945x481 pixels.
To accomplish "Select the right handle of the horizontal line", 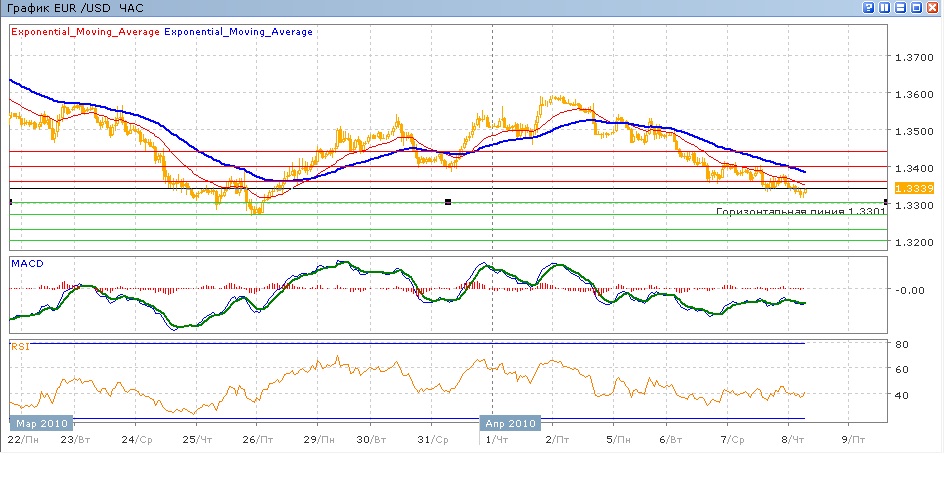I will point(886,202).
